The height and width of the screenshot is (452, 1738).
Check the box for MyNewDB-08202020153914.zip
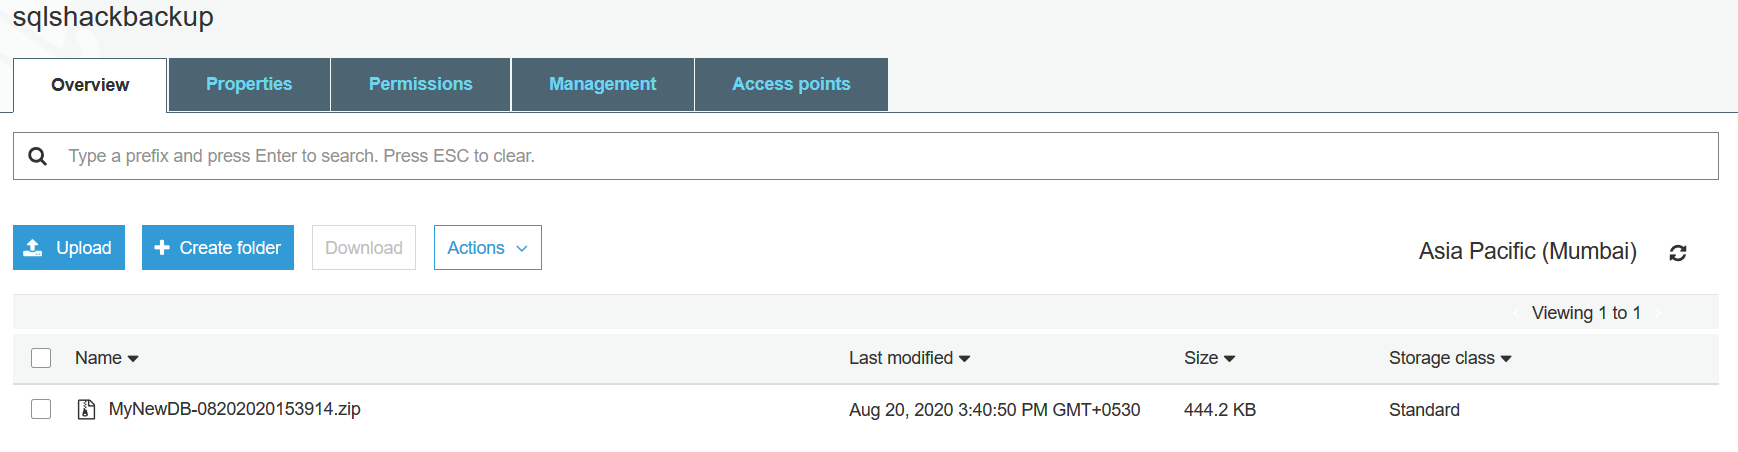(41, 409)
